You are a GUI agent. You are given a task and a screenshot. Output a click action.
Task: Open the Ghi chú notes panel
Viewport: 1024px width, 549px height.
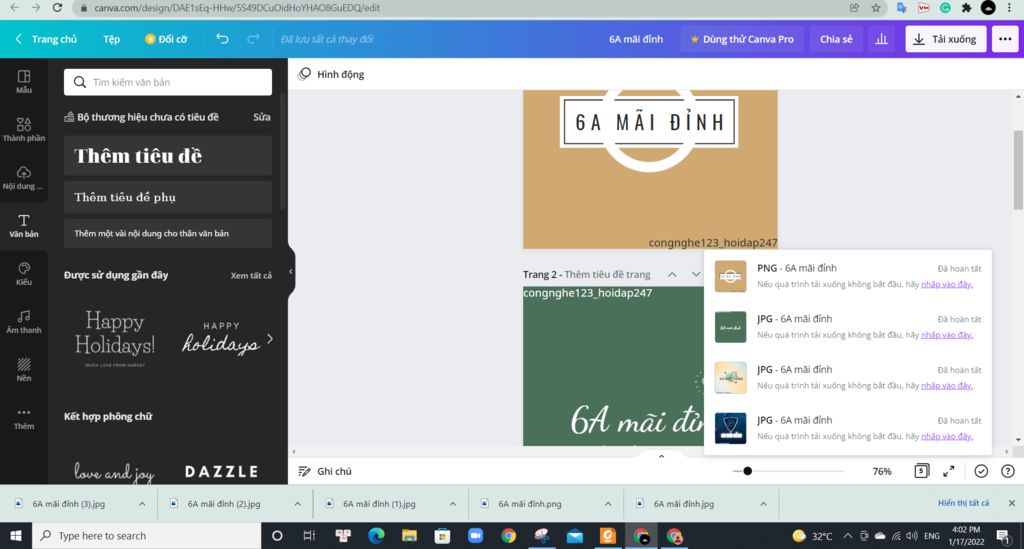tap(325, 471)
